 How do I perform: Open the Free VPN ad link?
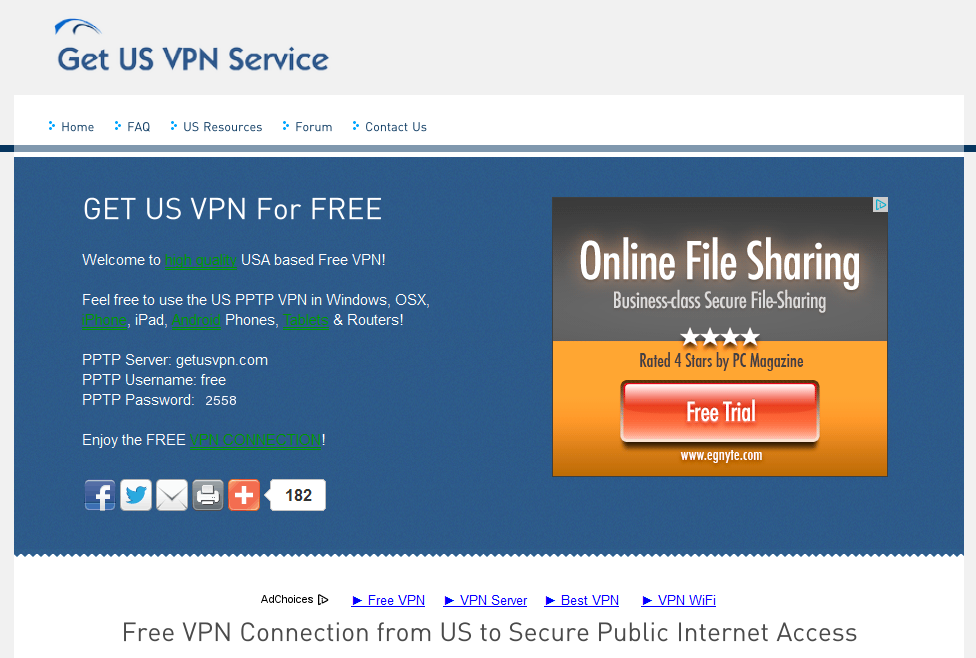[x=388, y=600]
